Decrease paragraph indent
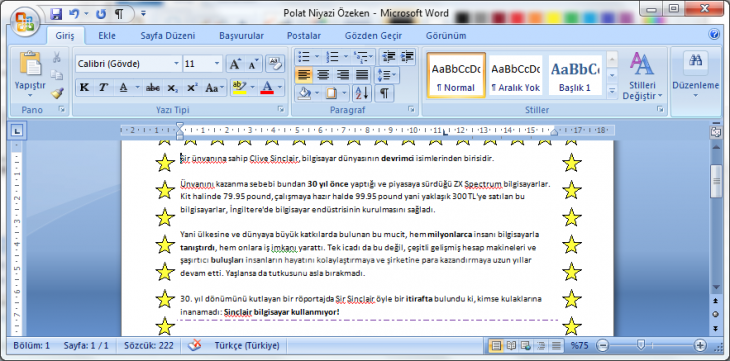The width and height of the screenshot is (730, 361). 388,57
